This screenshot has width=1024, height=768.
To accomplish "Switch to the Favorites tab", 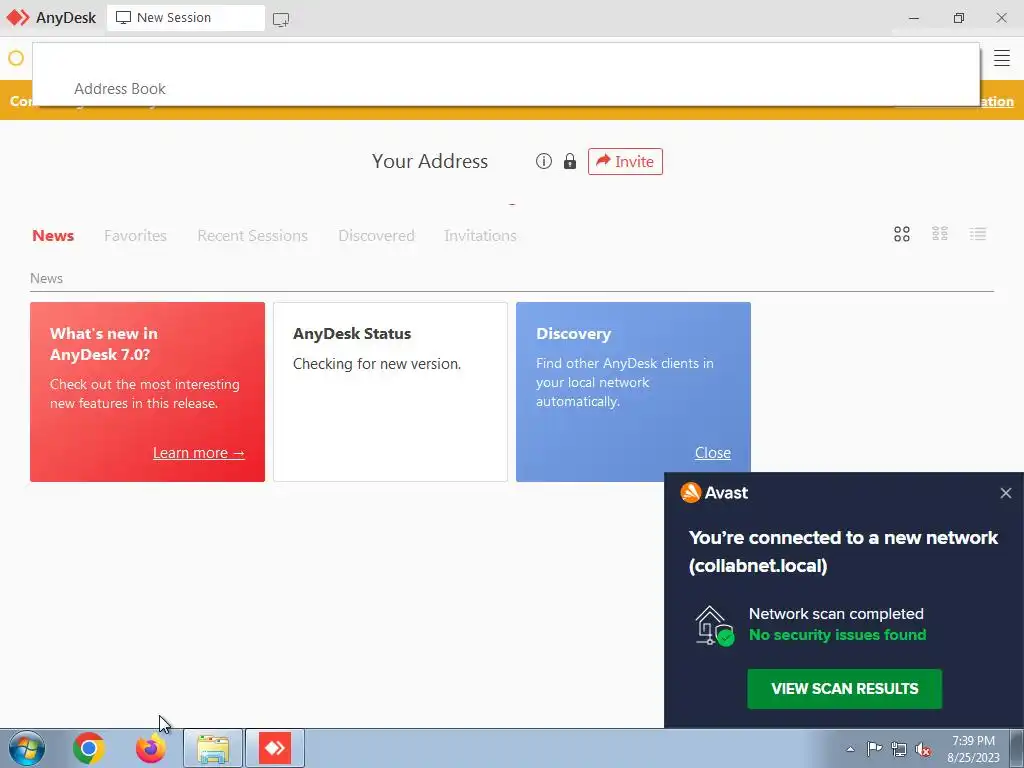I will click(135, 235).
